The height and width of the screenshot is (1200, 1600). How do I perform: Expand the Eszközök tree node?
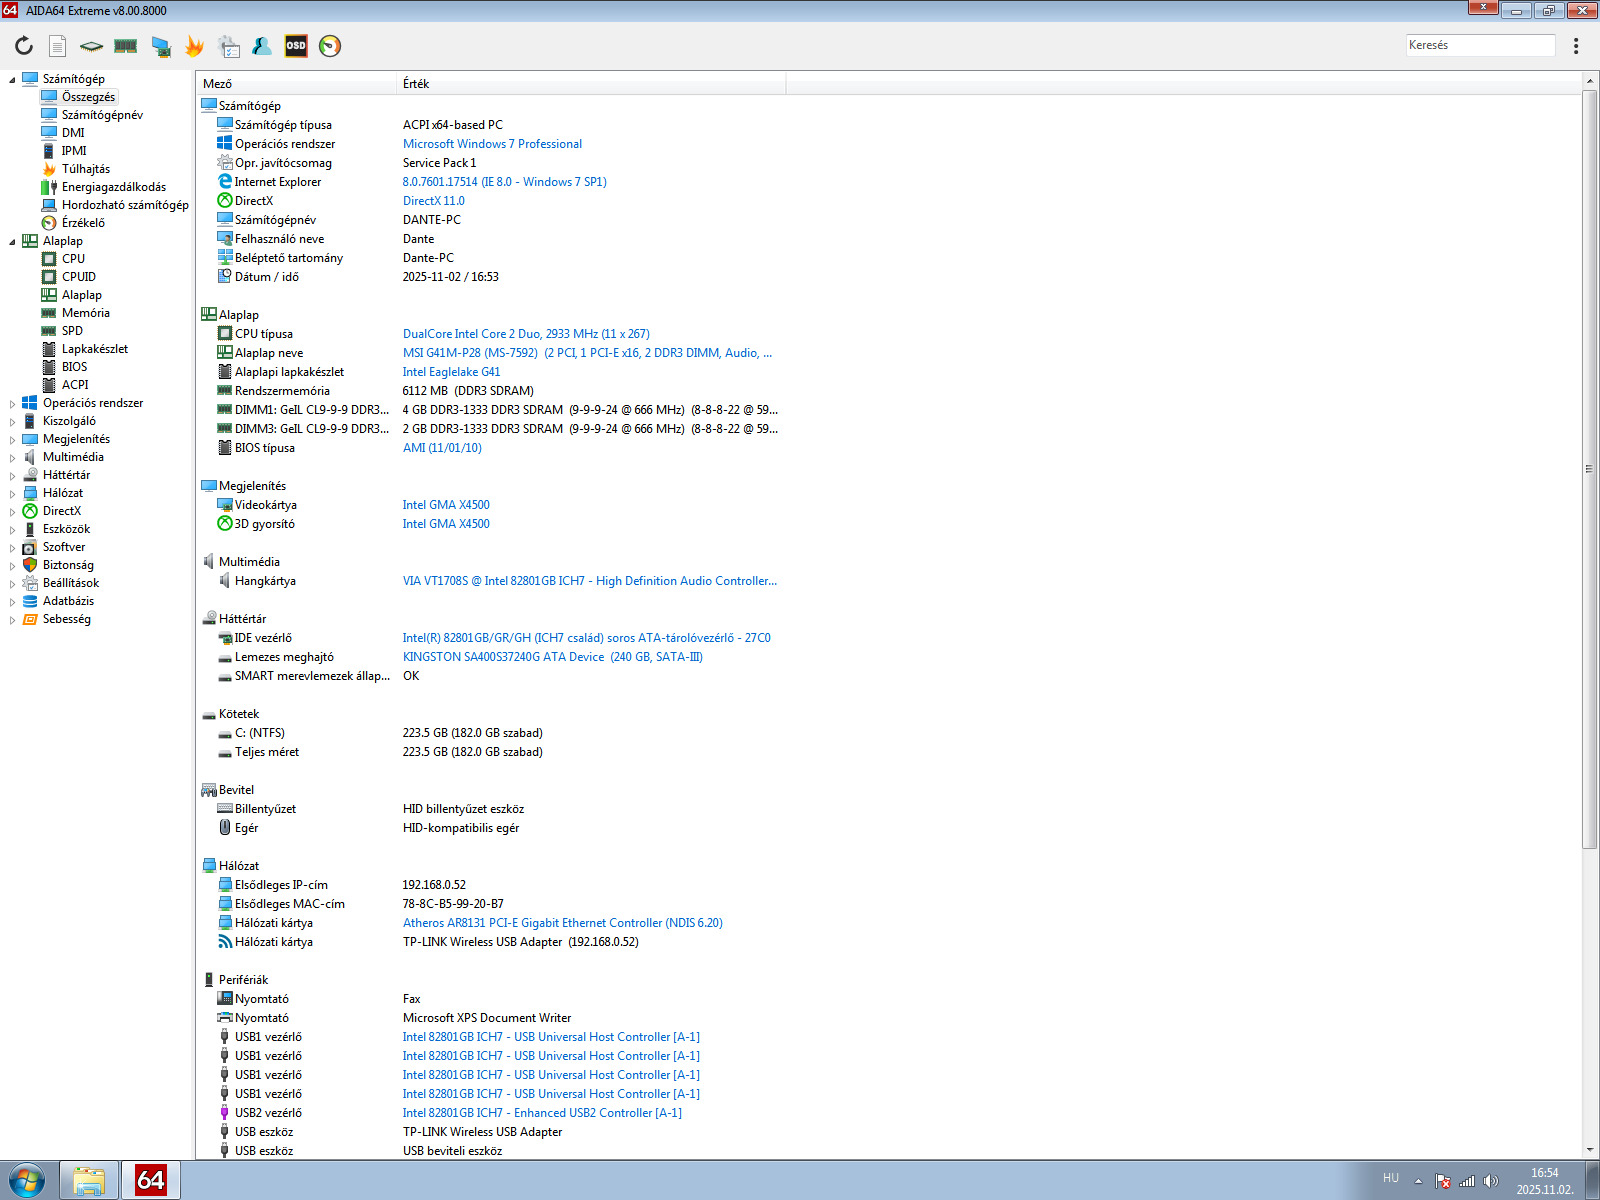point(12,529)
